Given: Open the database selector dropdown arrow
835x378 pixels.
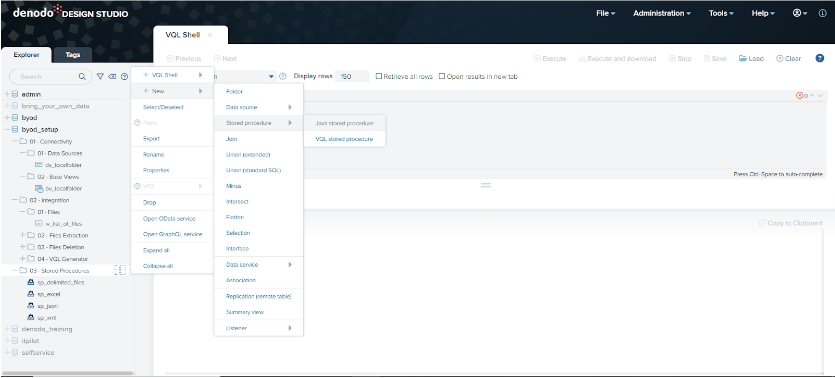Looking at the screenshot, I should tap(271, 77).
